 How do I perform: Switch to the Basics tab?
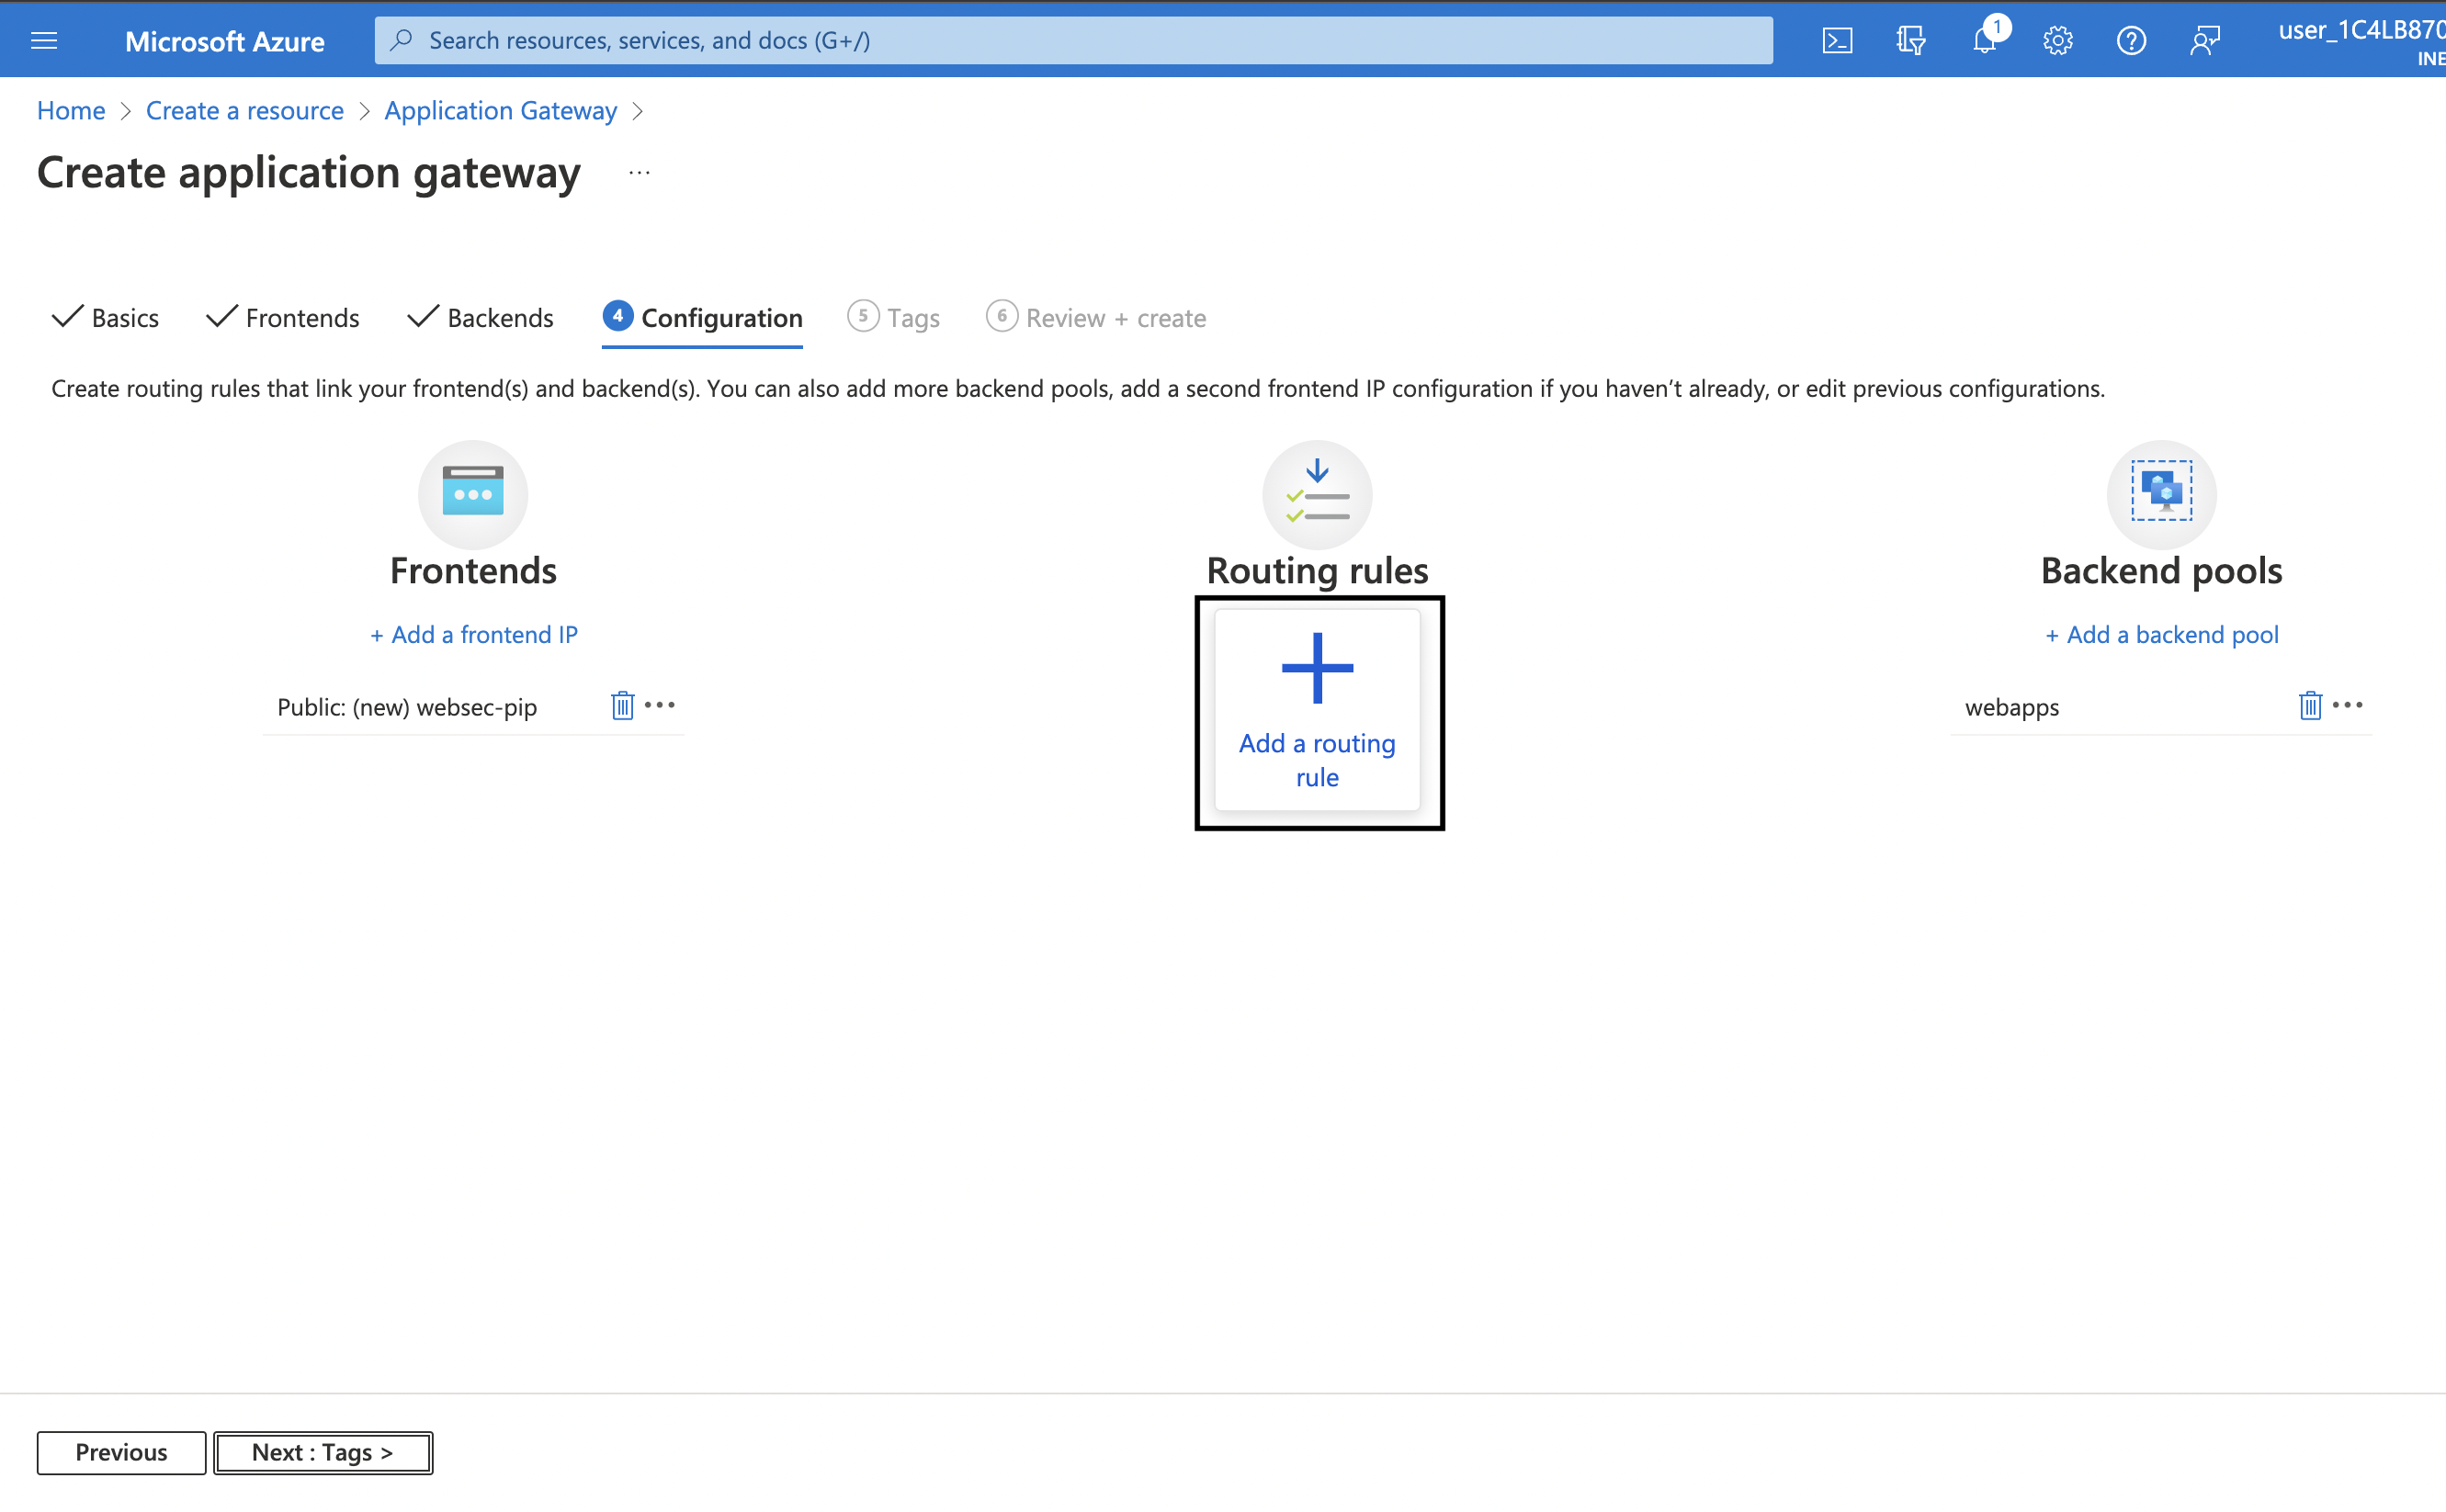(x=106, y=318)
